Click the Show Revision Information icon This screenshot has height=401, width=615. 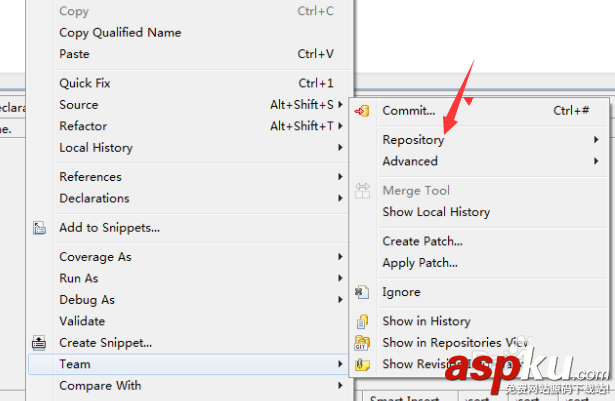[x=362, y=365]
